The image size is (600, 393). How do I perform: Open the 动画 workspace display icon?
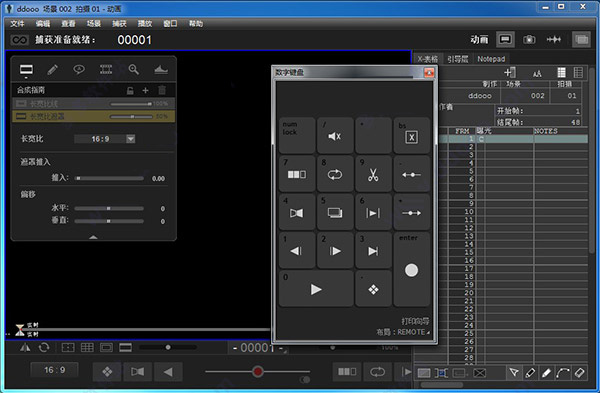(505, 39)
